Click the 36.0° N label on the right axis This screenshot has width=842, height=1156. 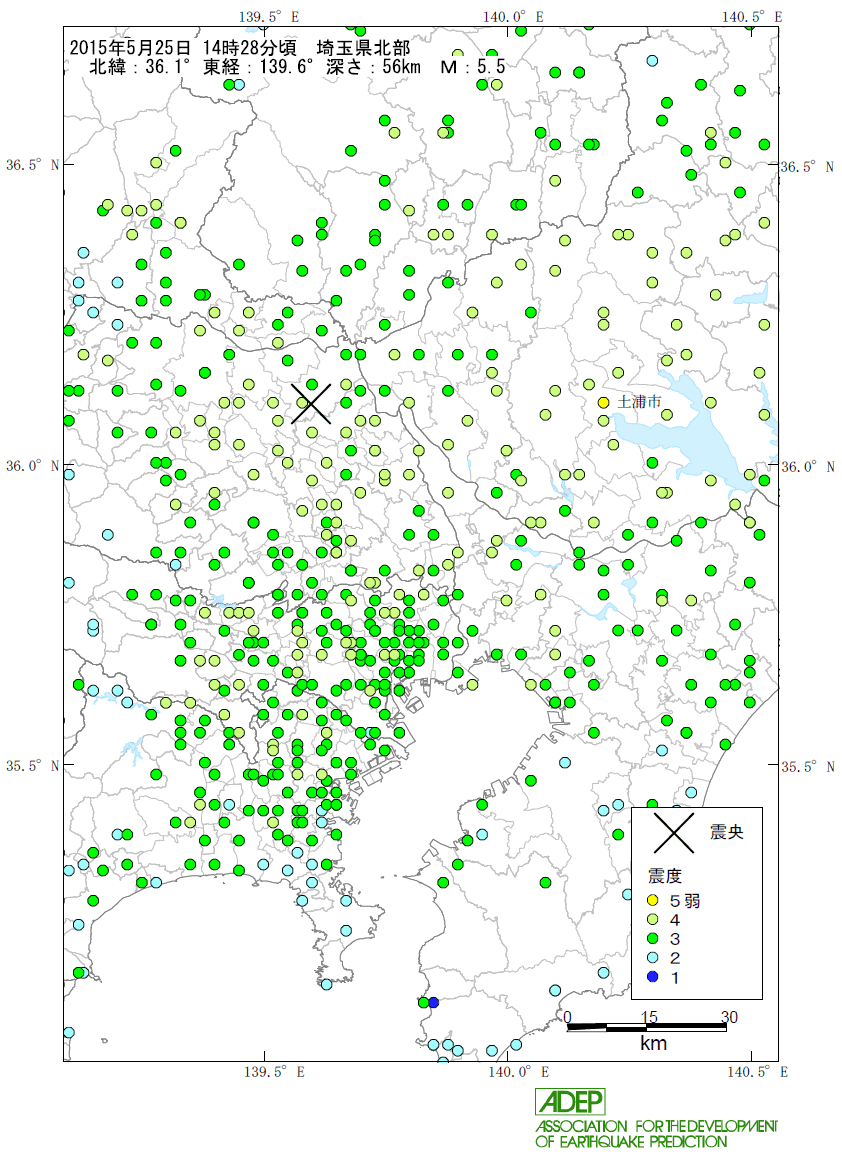point(807,467)
